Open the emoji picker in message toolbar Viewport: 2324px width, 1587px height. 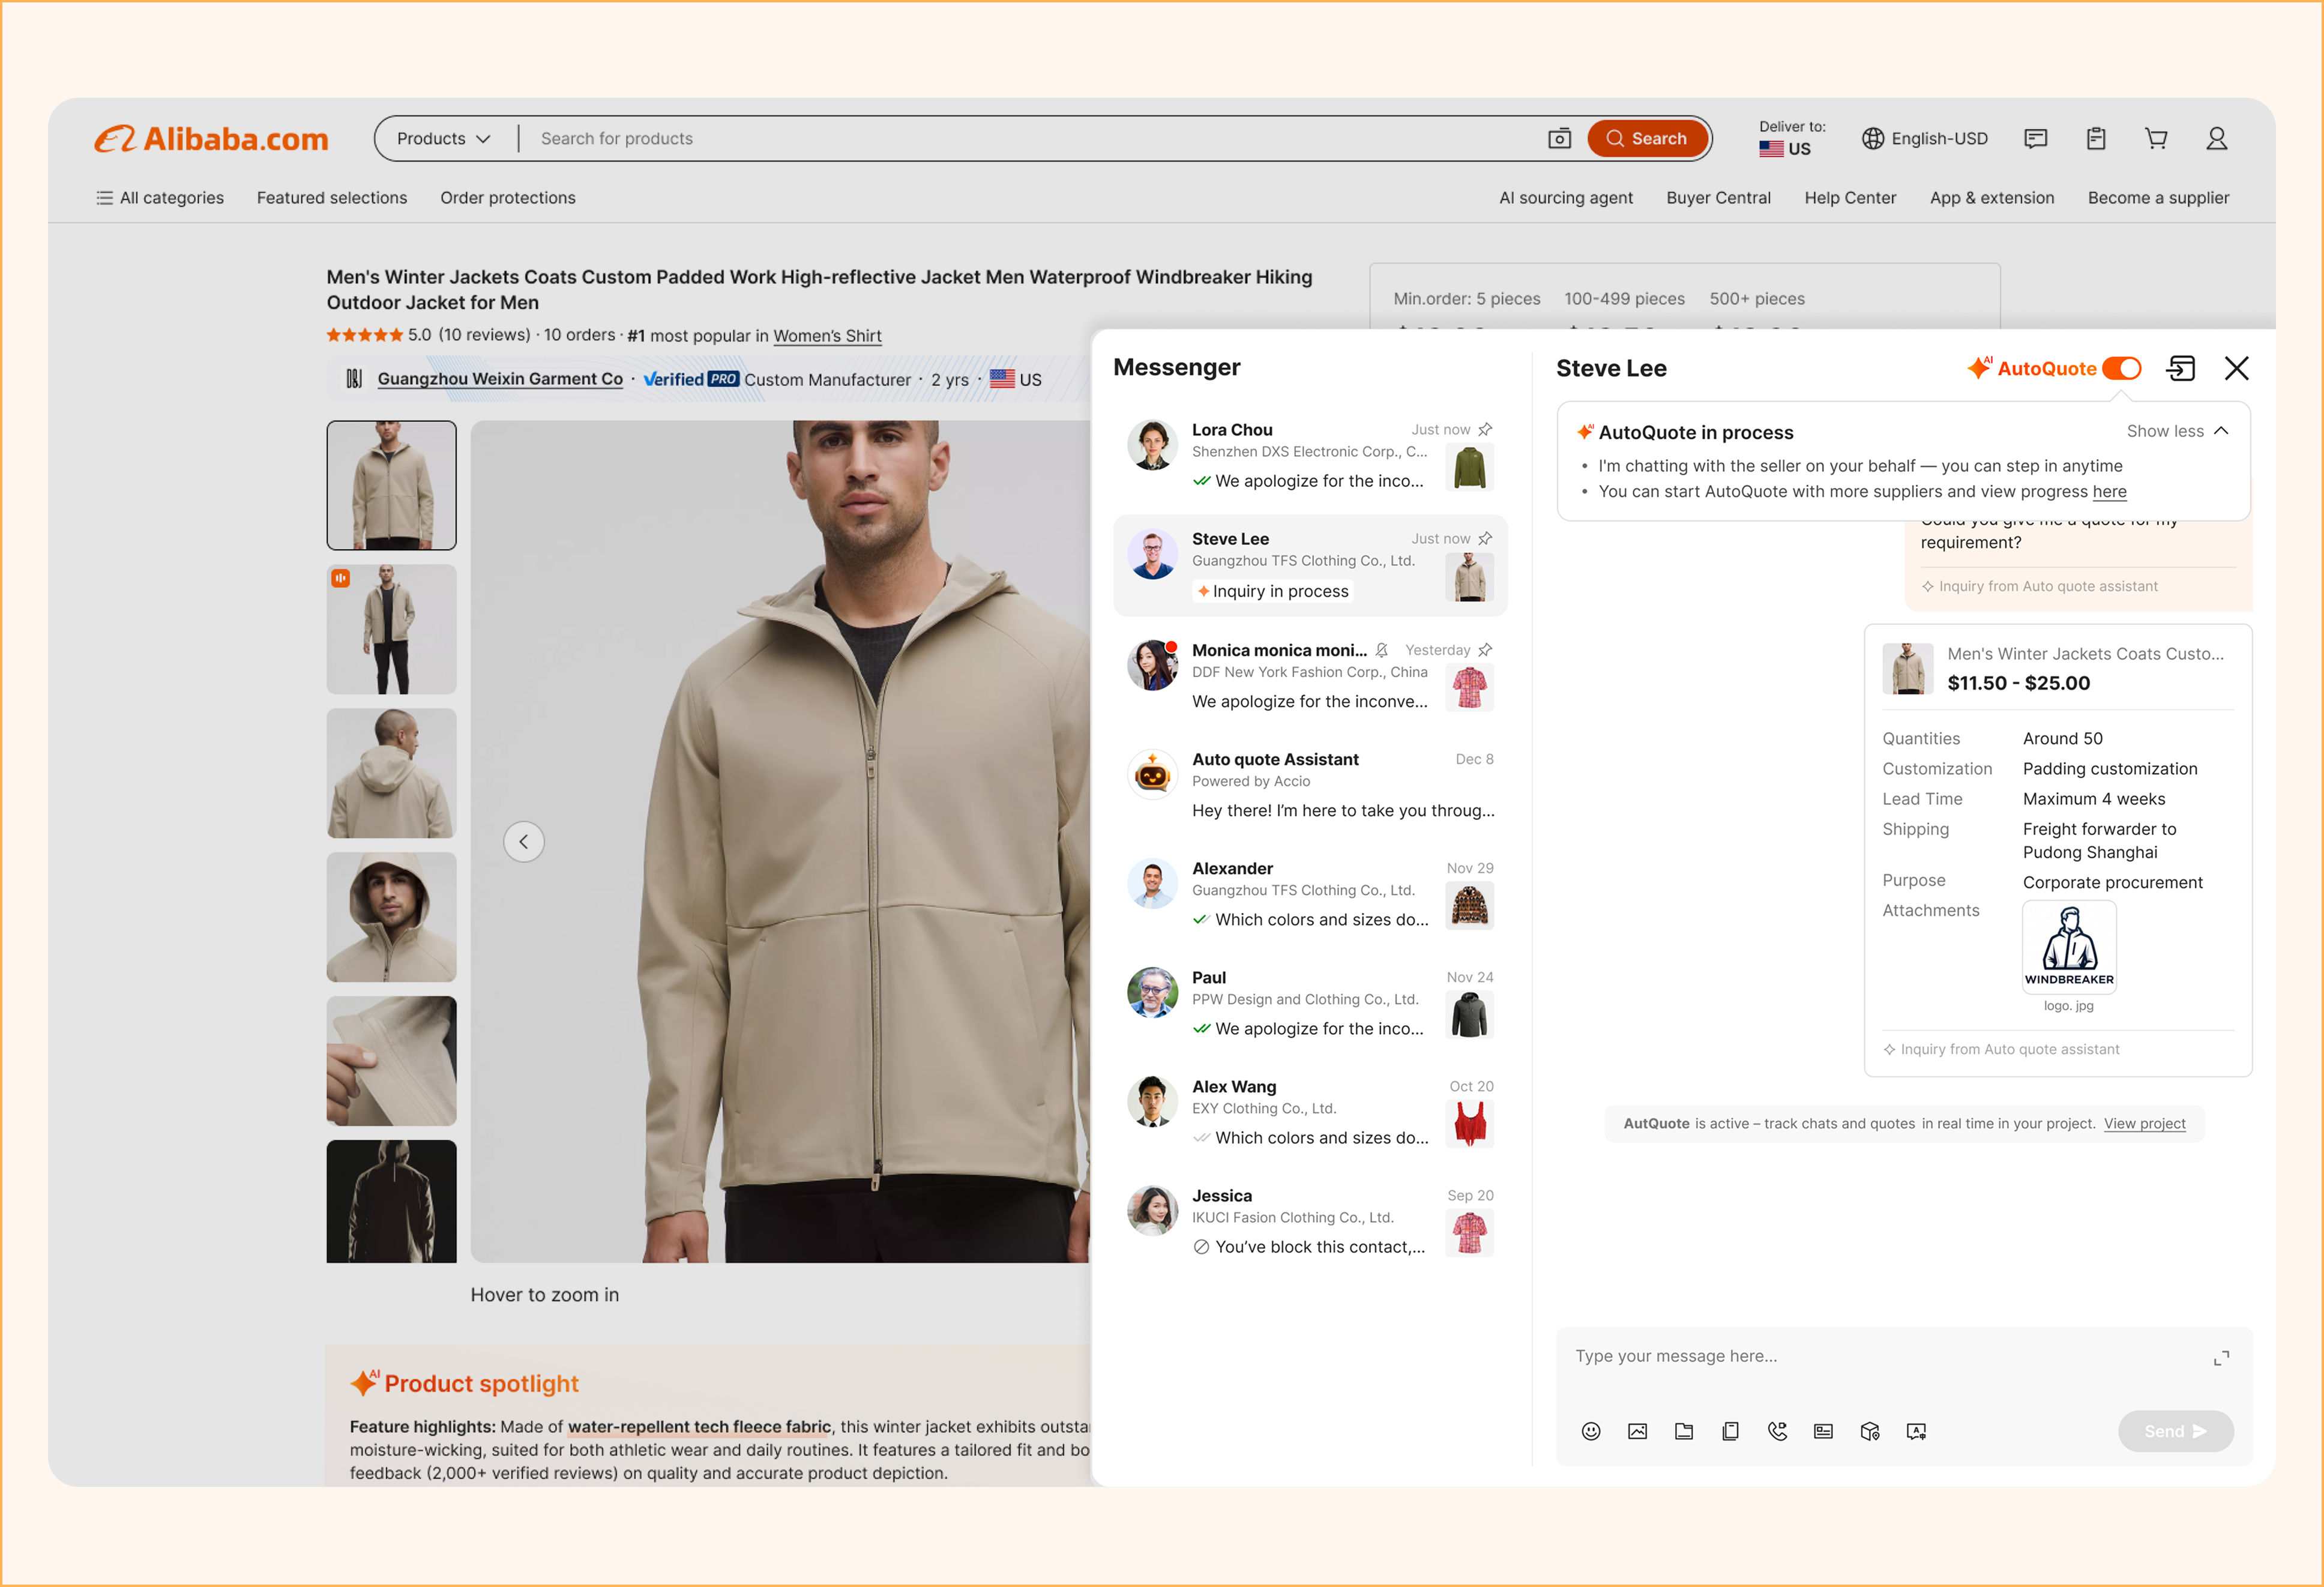1591,1431
